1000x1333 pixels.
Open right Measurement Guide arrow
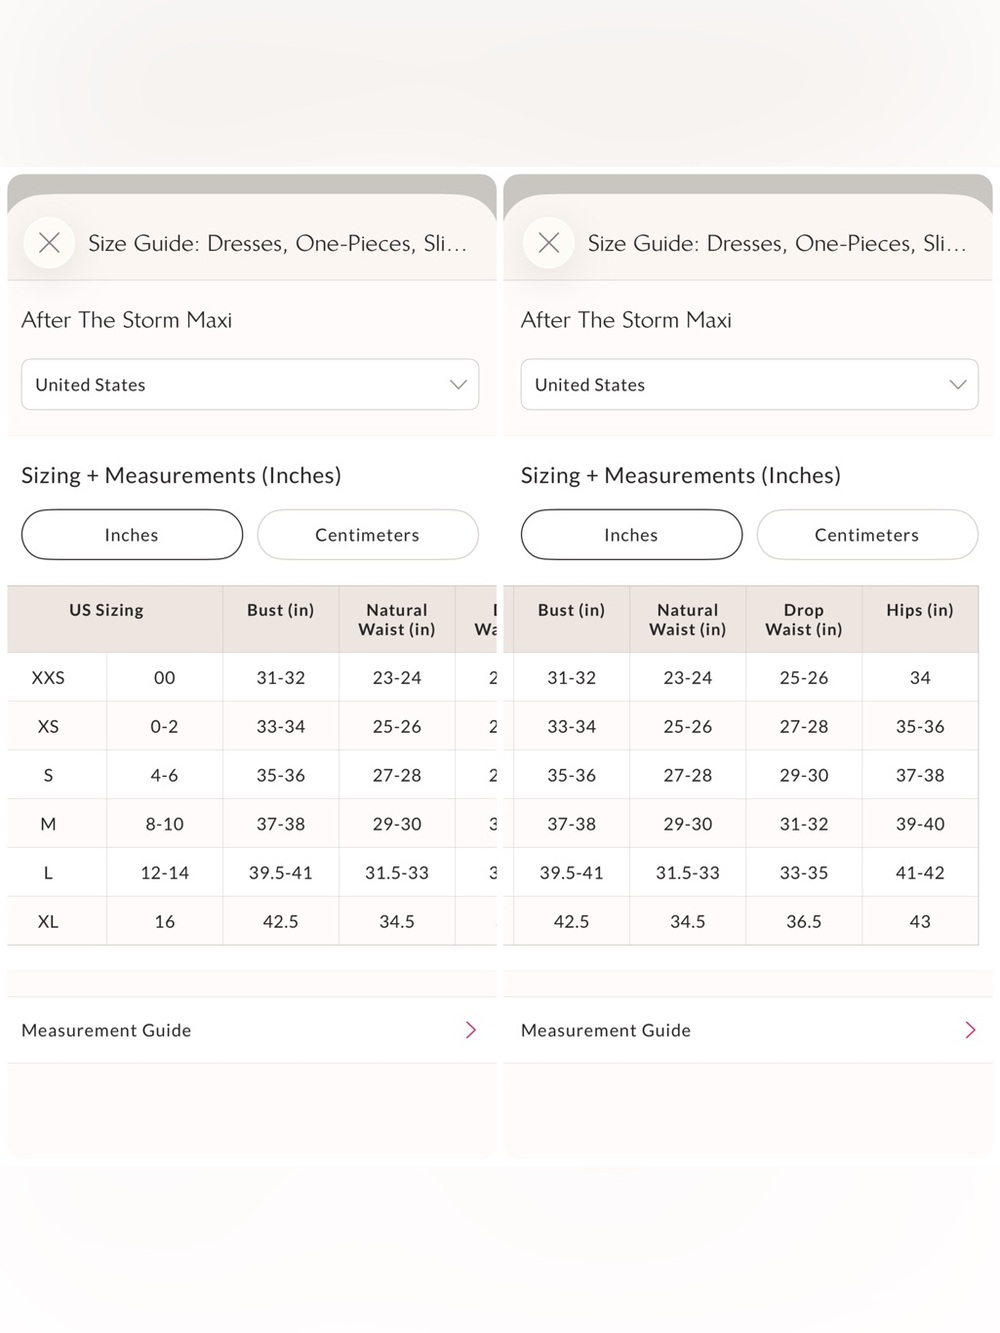pyautogui.click(x=970, y=1030)
